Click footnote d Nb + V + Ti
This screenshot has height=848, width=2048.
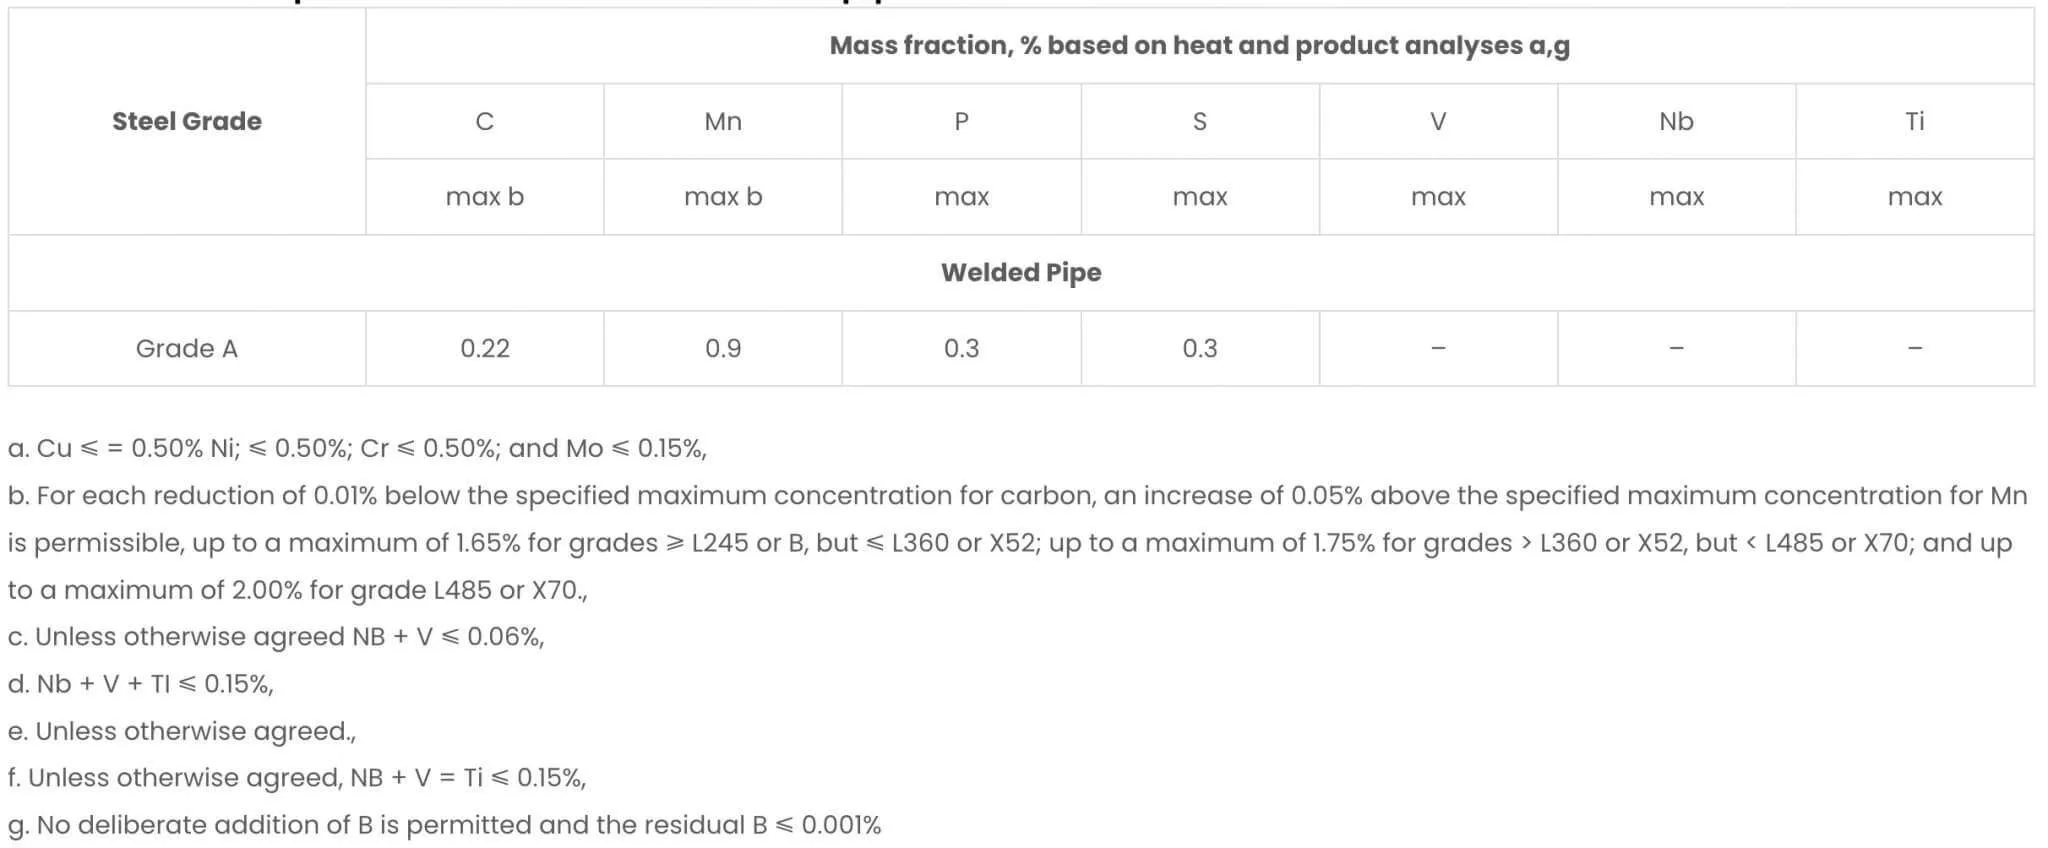click(x=140, y=684)
